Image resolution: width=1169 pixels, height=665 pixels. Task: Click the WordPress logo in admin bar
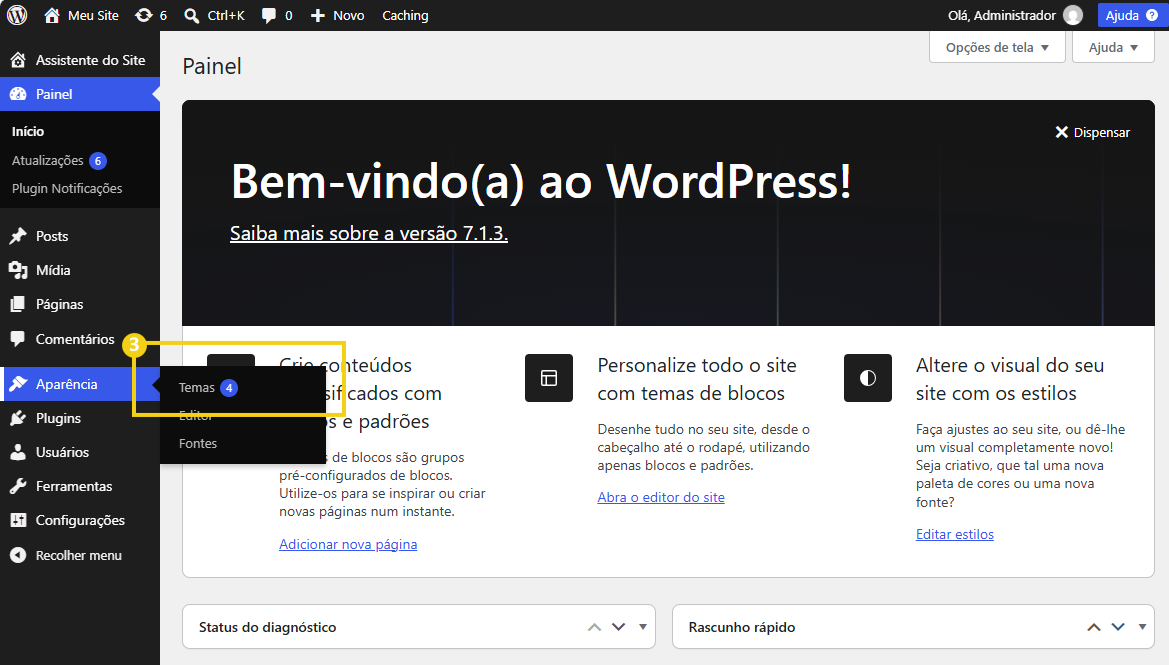[17, 15]
